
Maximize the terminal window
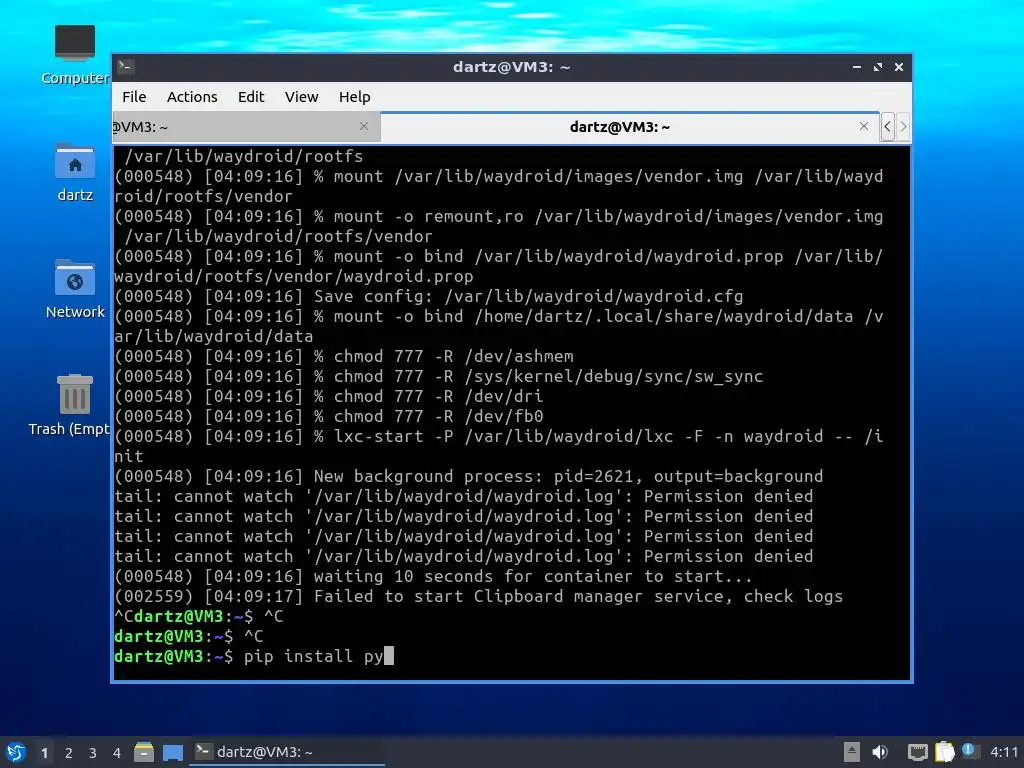(878, 67)
